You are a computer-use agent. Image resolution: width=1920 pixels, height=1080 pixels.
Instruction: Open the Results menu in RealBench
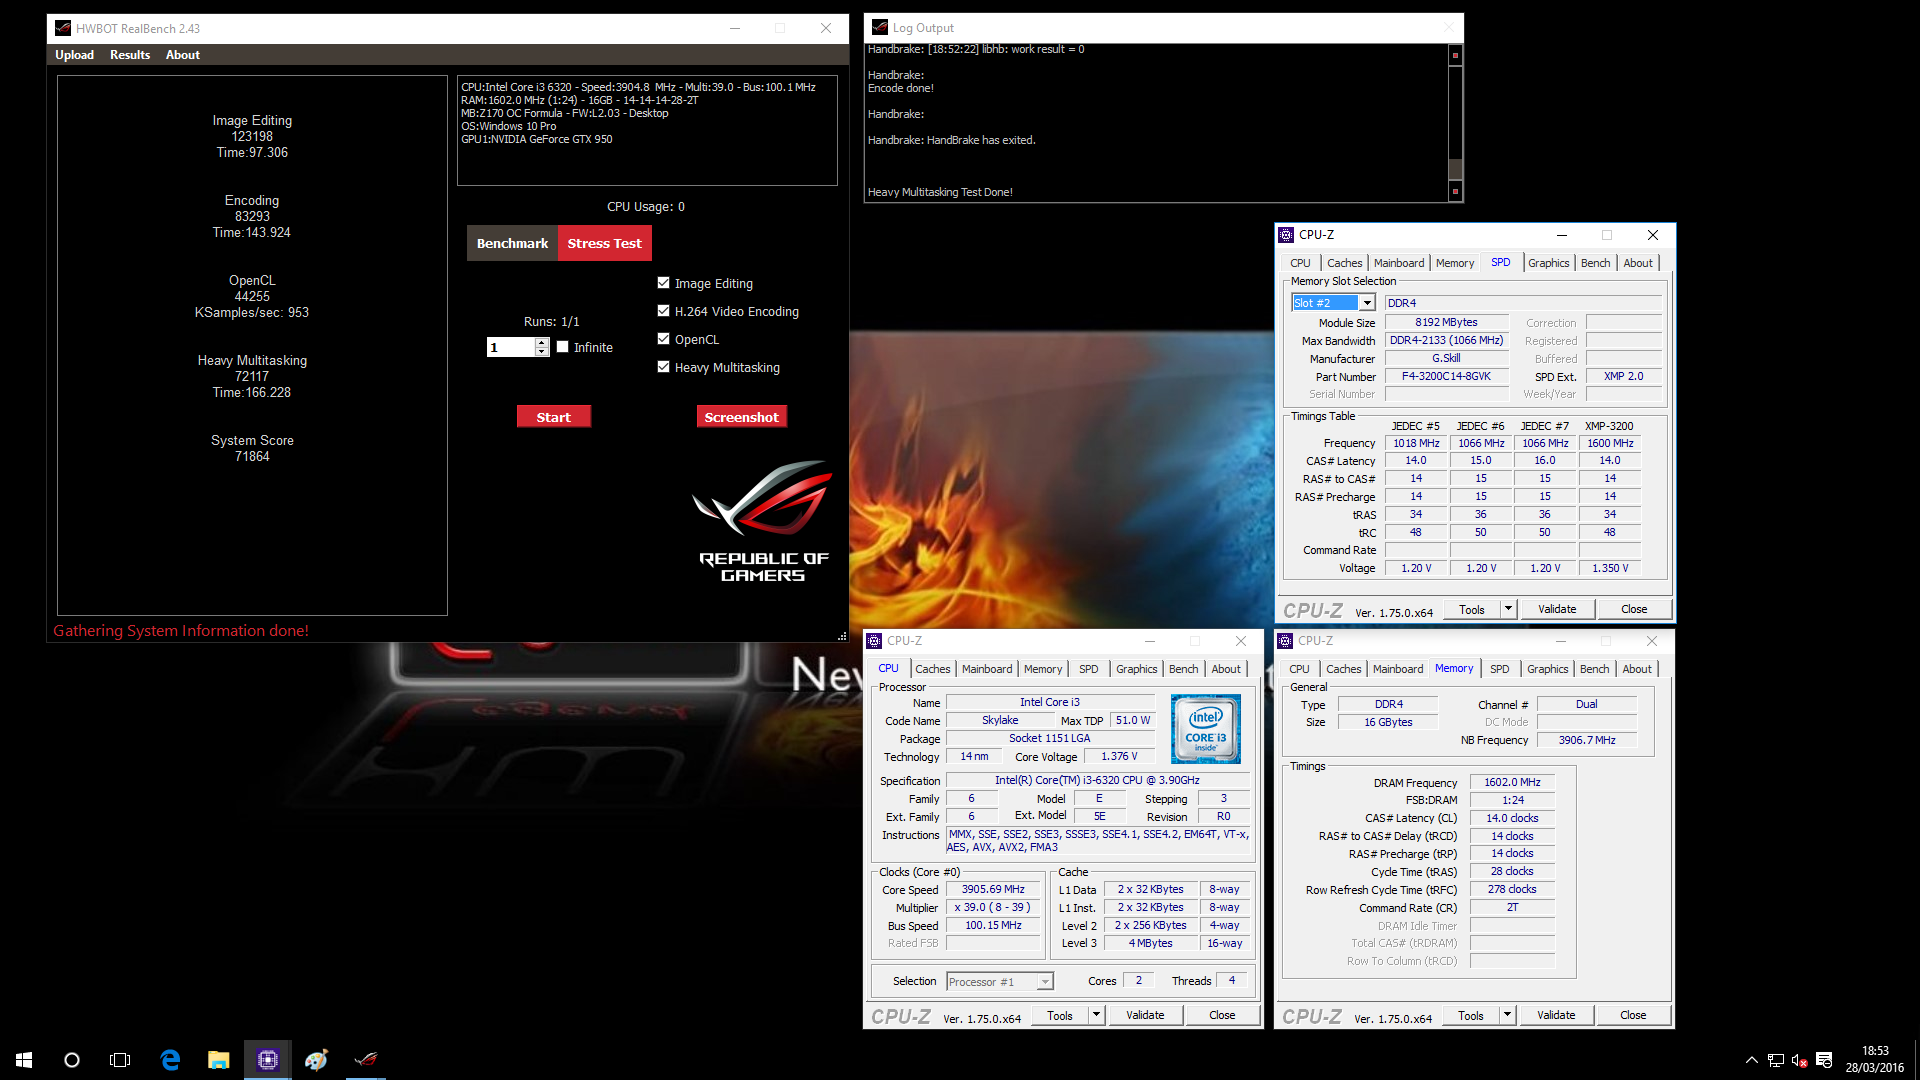[x=130, y=55]
